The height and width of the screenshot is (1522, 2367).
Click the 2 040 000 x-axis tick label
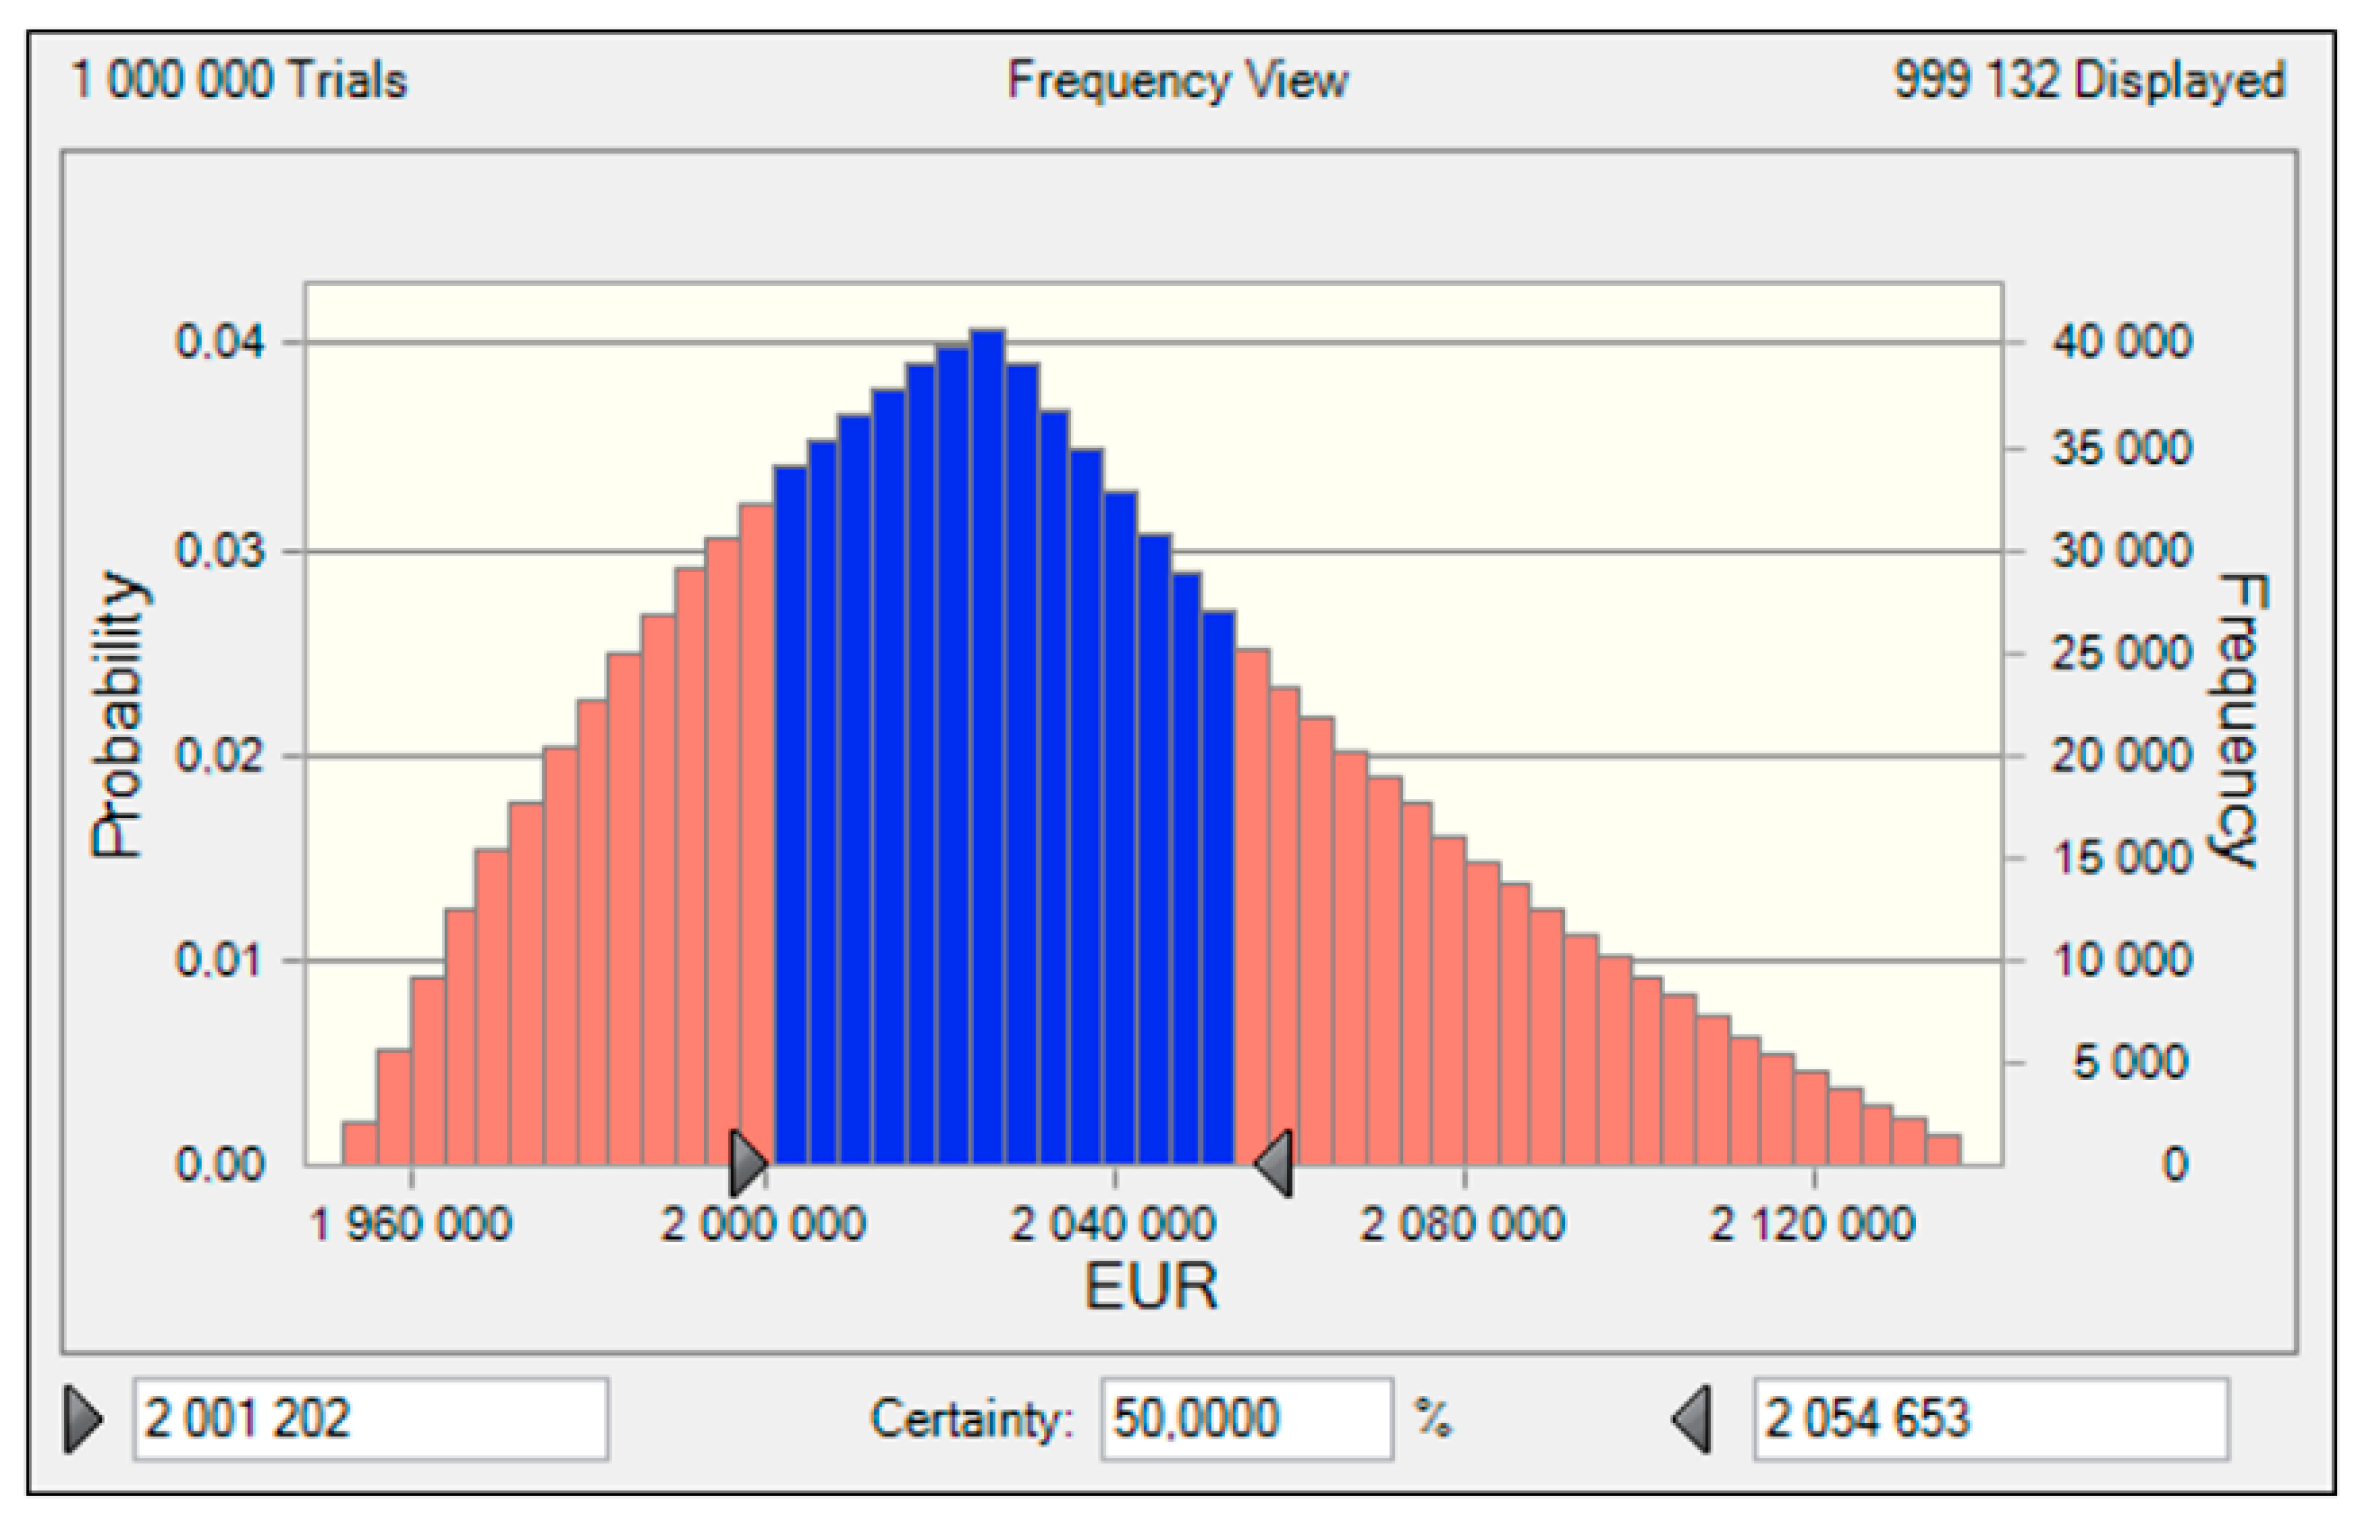pos(1113,1224)
